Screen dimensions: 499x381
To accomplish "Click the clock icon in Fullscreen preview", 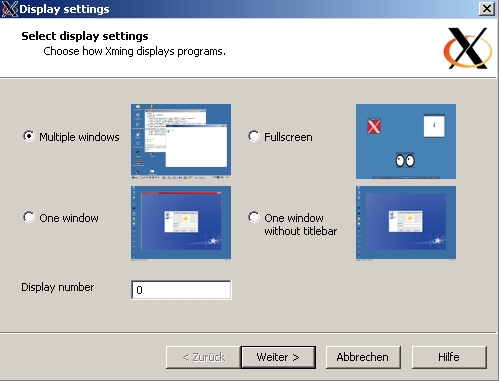I will (434, 126).
